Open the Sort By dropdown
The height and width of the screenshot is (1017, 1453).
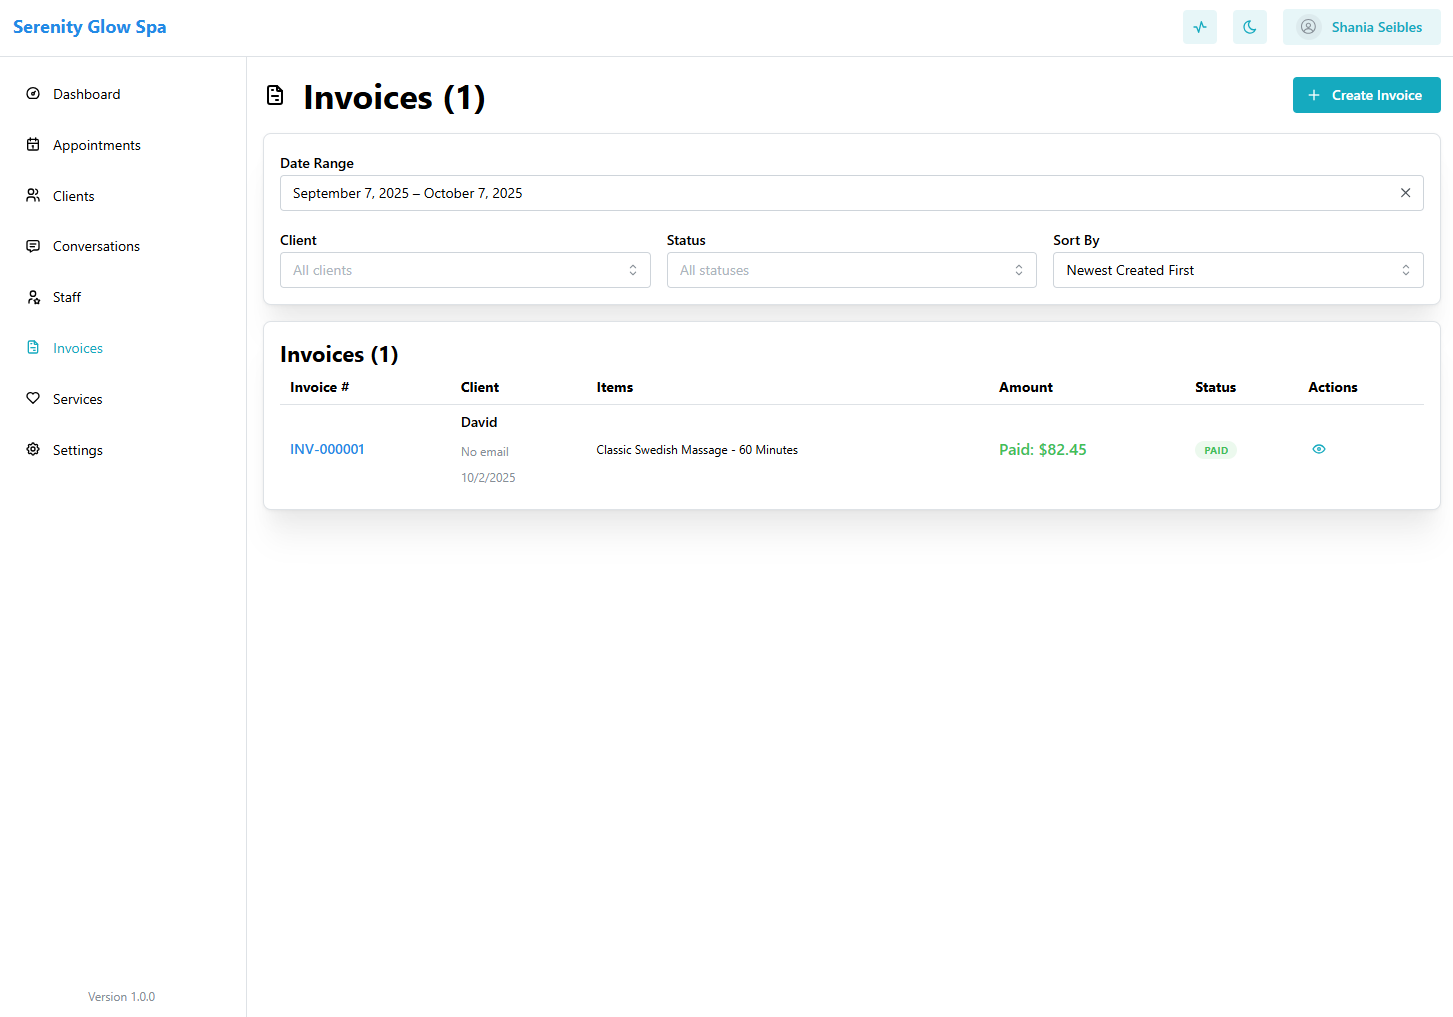(1237, 270)
